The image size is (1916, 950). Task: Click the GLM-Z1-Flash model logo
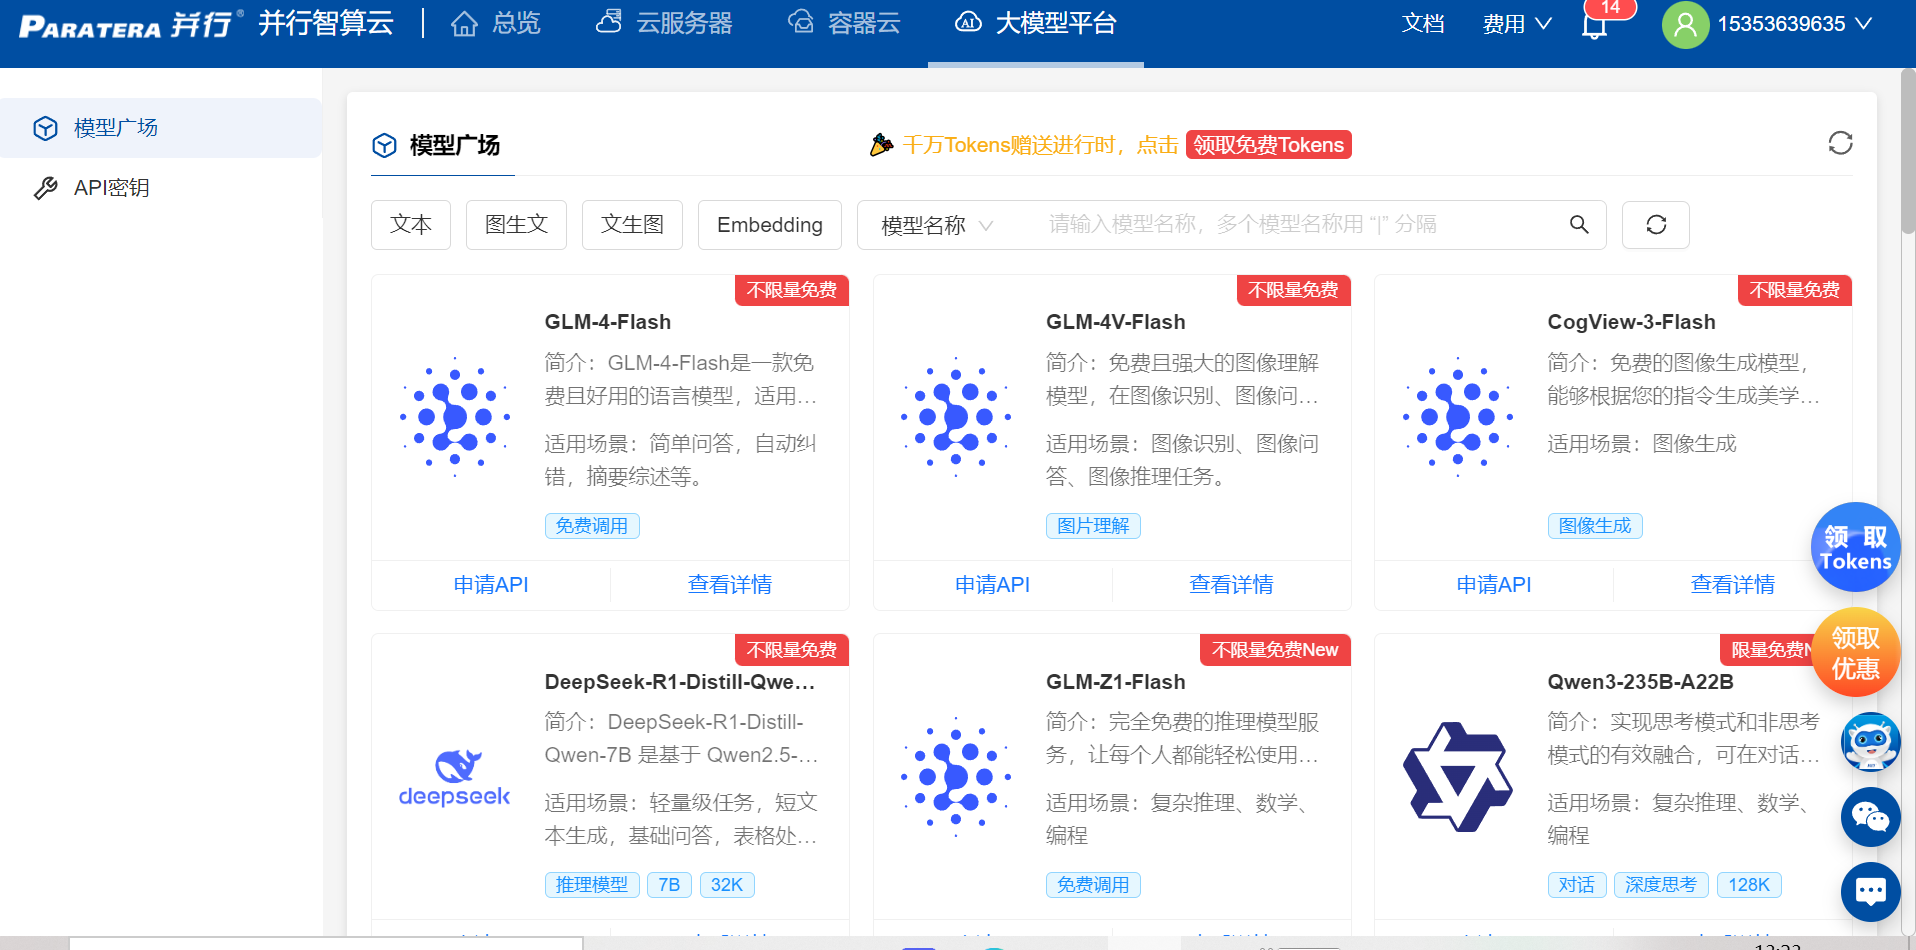pos(956,776)
